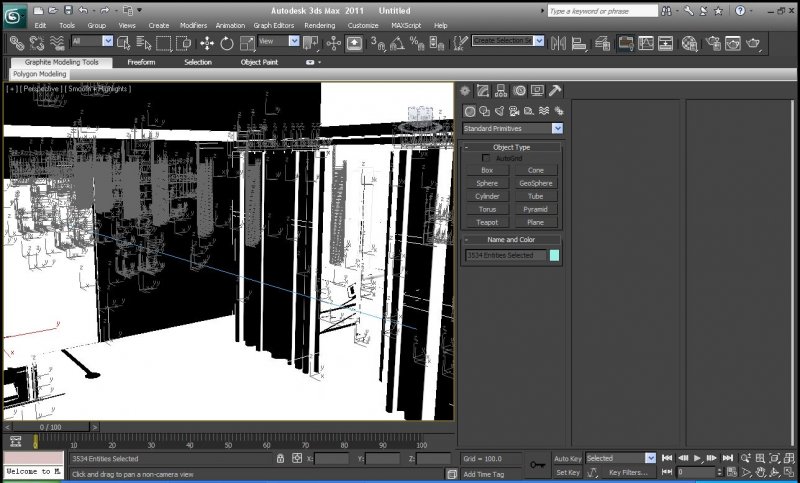Toggle Spinner Snap
This screenshot has height=483, width=800.
(x=437, y=43)
